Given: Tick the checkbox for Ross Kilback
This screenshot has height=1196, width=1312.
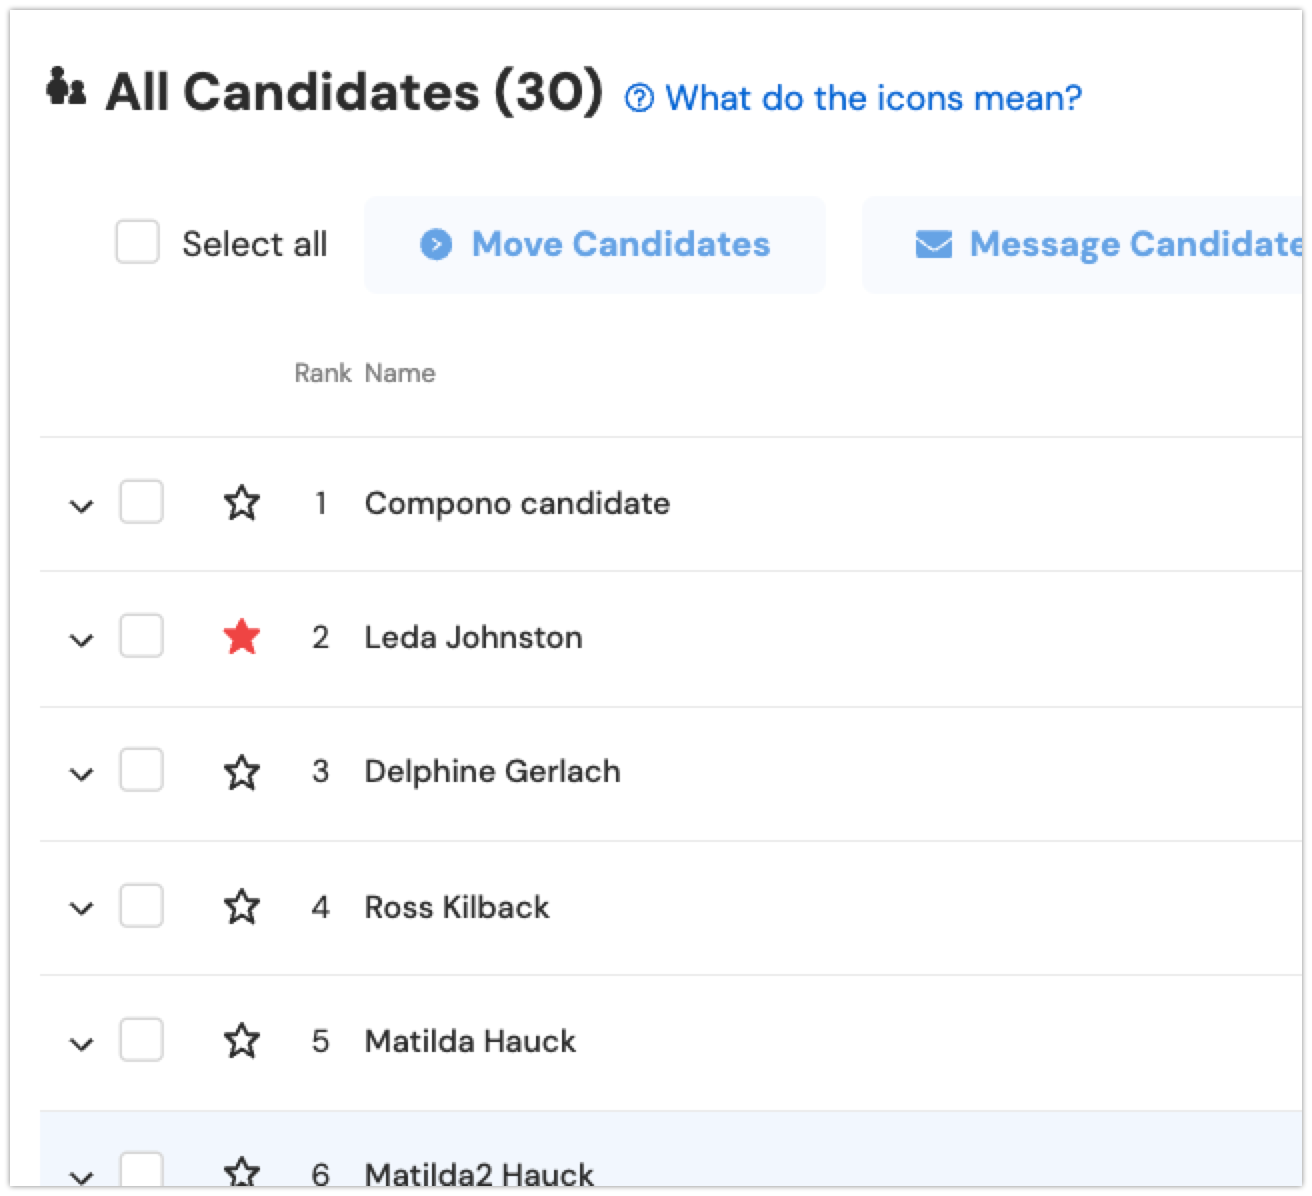Looking at the screenshot, I should 141,906.
